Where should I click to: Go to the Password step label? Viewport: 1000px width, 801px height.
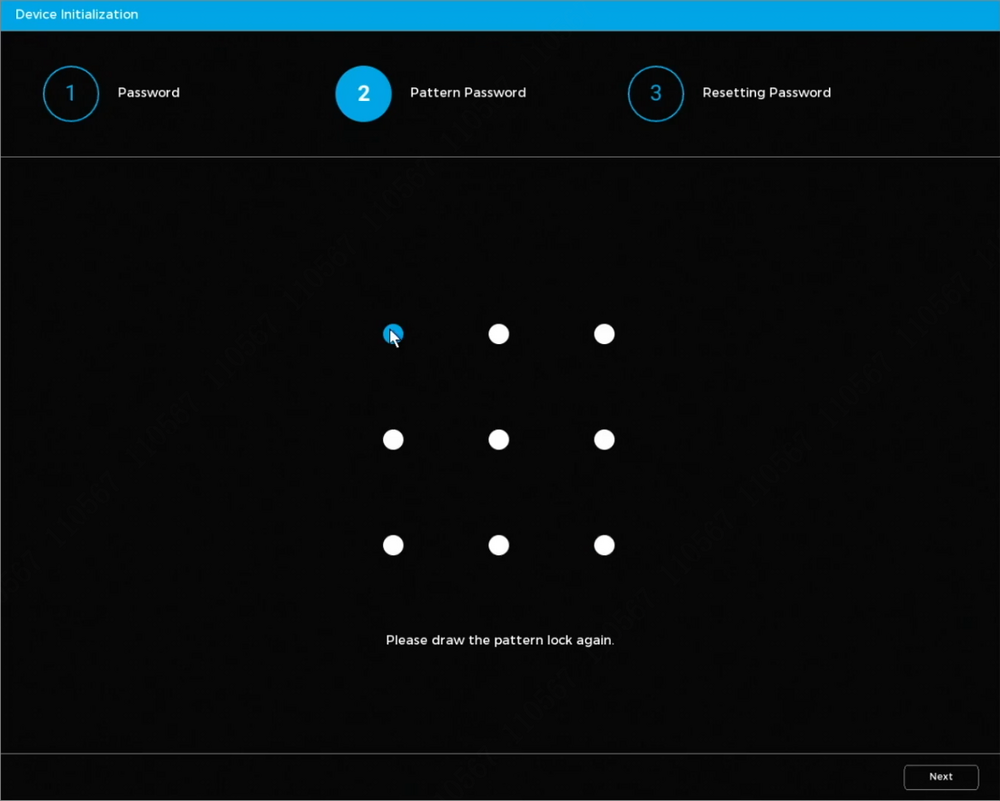point(149,93)
